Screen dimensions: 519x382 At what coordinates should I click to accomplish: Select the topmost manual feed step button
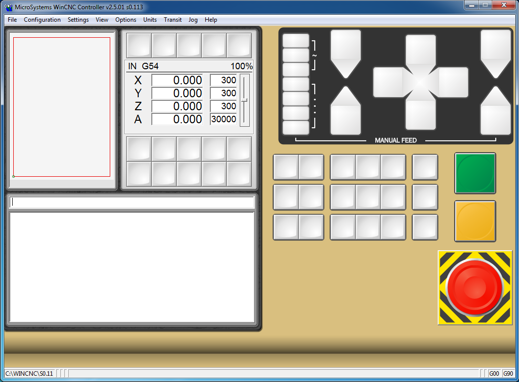coord(296,41)
